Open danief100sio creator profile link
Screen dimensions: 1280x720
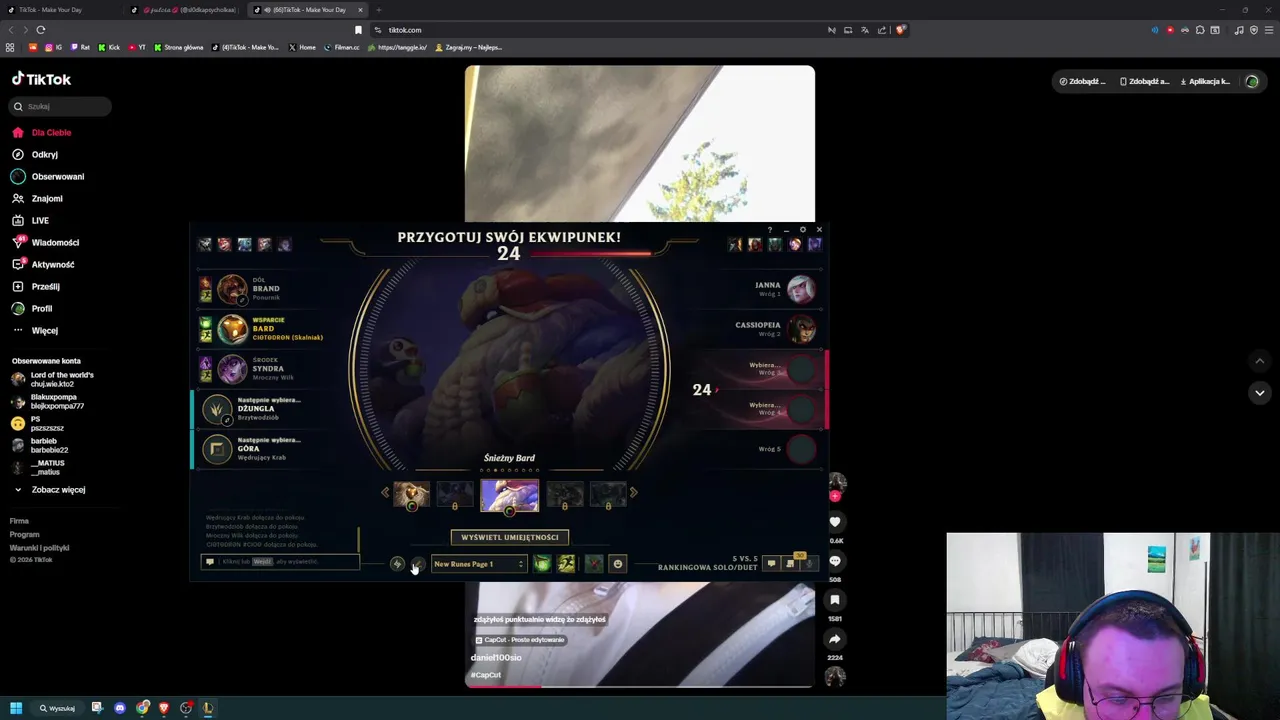tap(496, 658)
